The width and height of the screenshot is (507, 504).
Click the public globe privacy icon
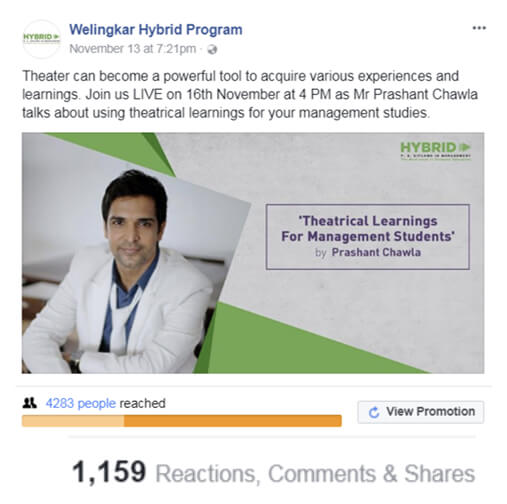point(212,50)
